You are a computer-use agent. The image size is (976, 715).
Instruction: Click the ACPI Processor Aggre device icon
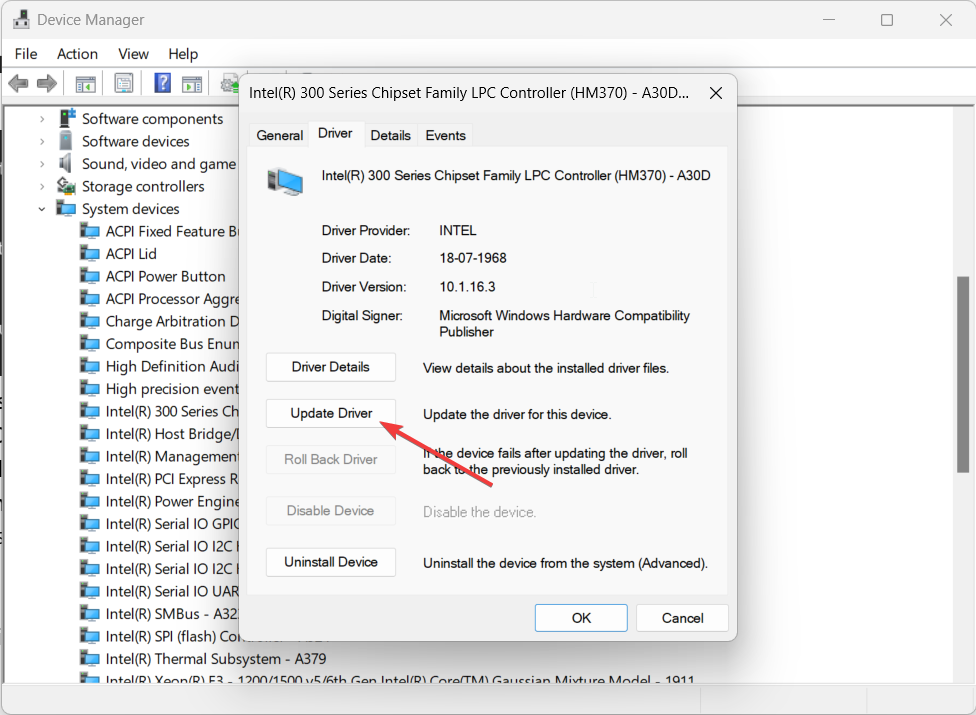[90, 299]
